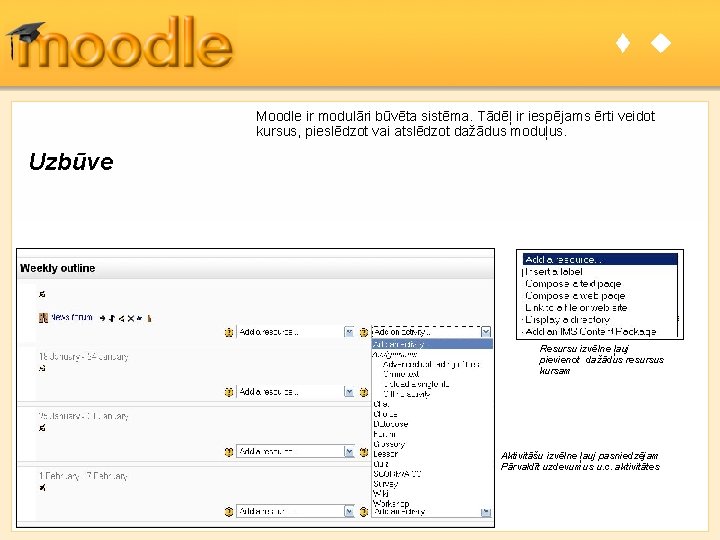
Task: Edit summary of the 18 January week
Action: tap(42, 368)
